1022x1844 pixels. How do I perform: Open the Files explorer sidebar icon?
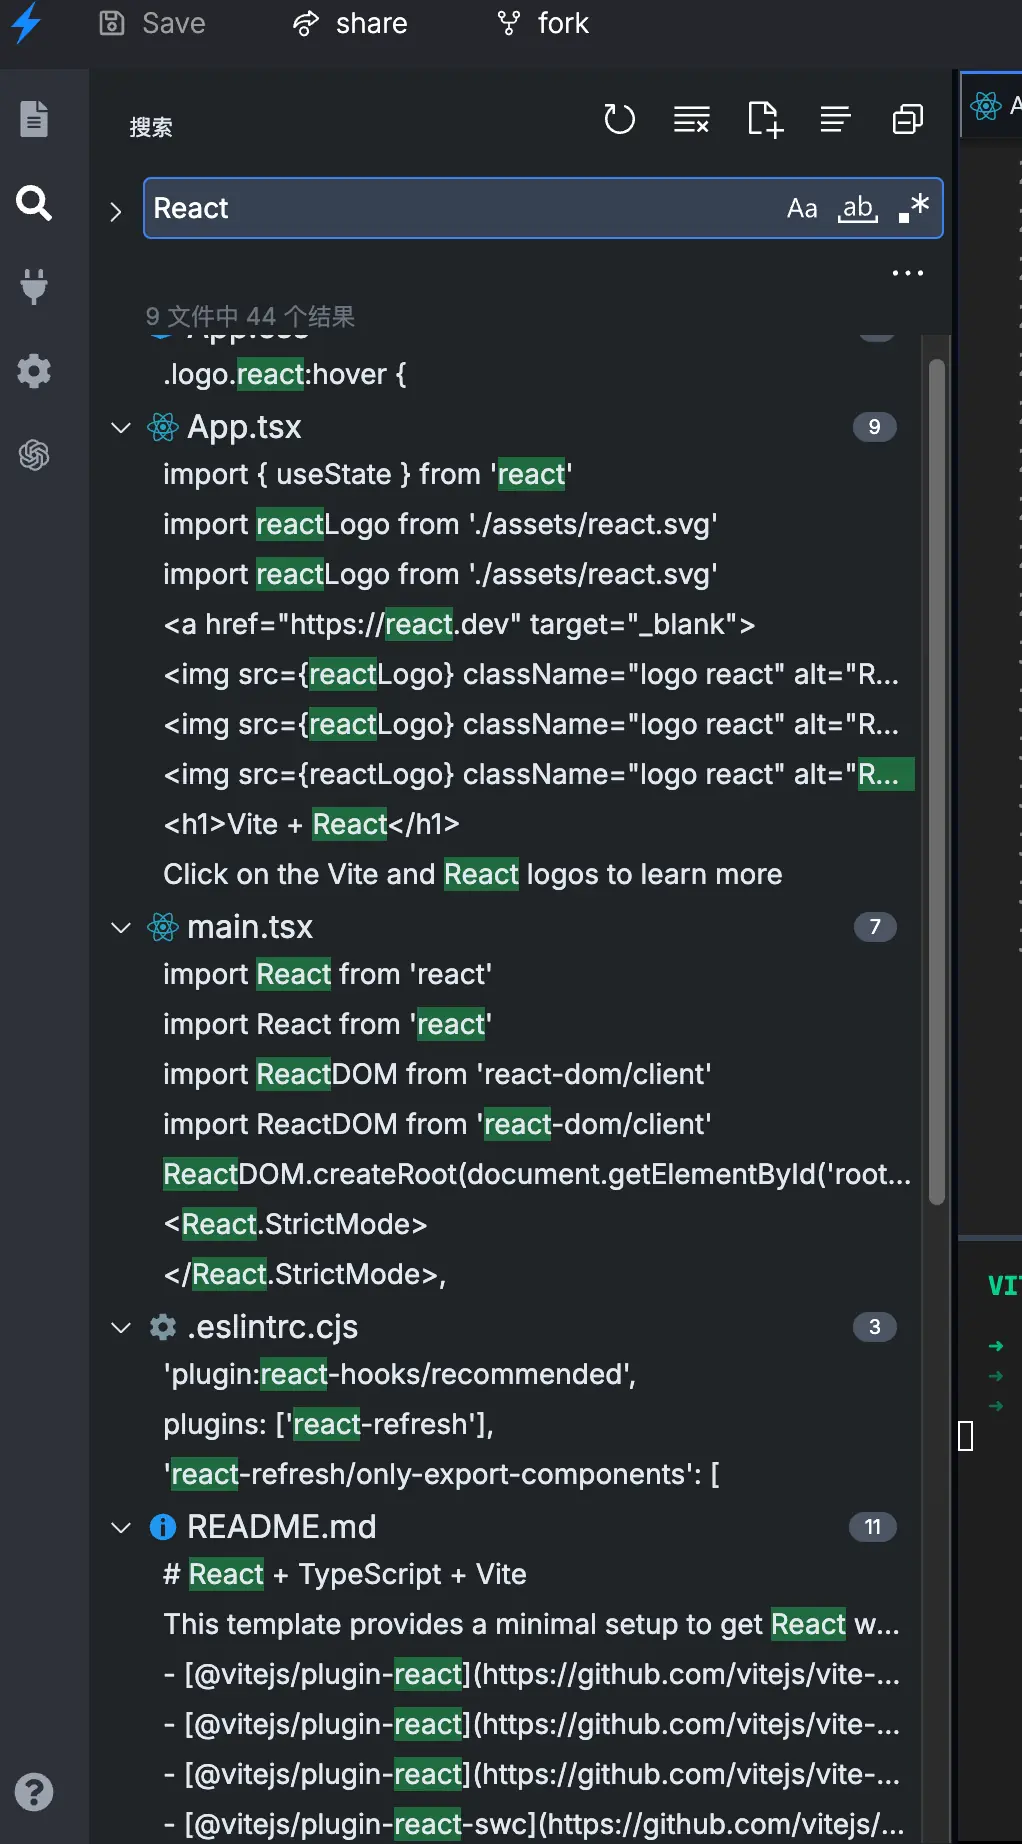click(x=34, y=119)
